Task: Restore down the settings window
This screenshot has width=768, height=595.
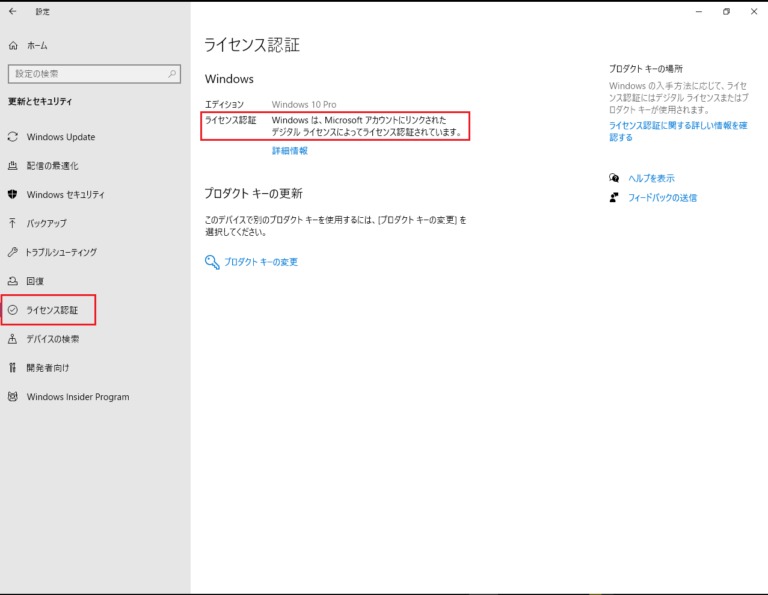Action: (726, 11)
